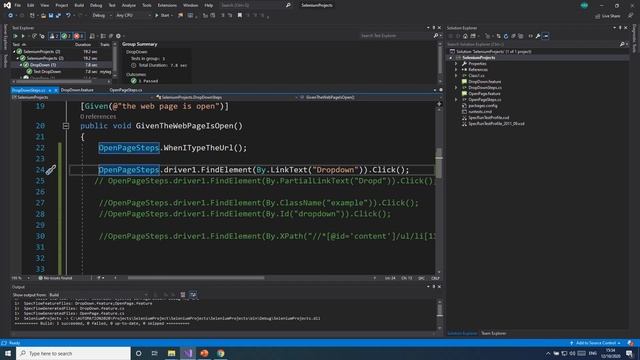Image resolution: width=640 pixels, height=360 pixels.
Task: Click the Windows taskbar search box
Action: click(73, 353)
